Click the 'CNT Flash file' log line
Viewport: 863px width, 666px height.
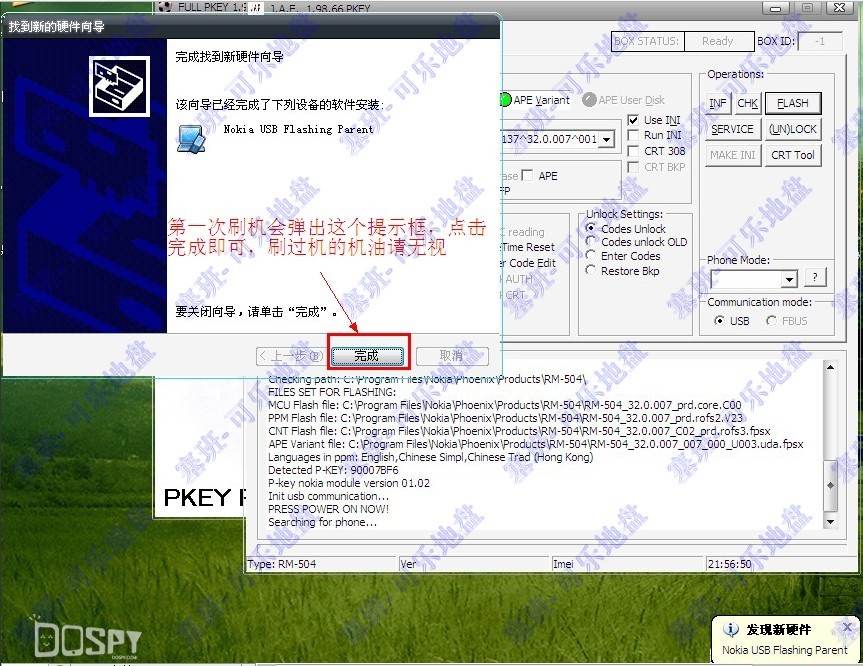click(x=519, y=431)
